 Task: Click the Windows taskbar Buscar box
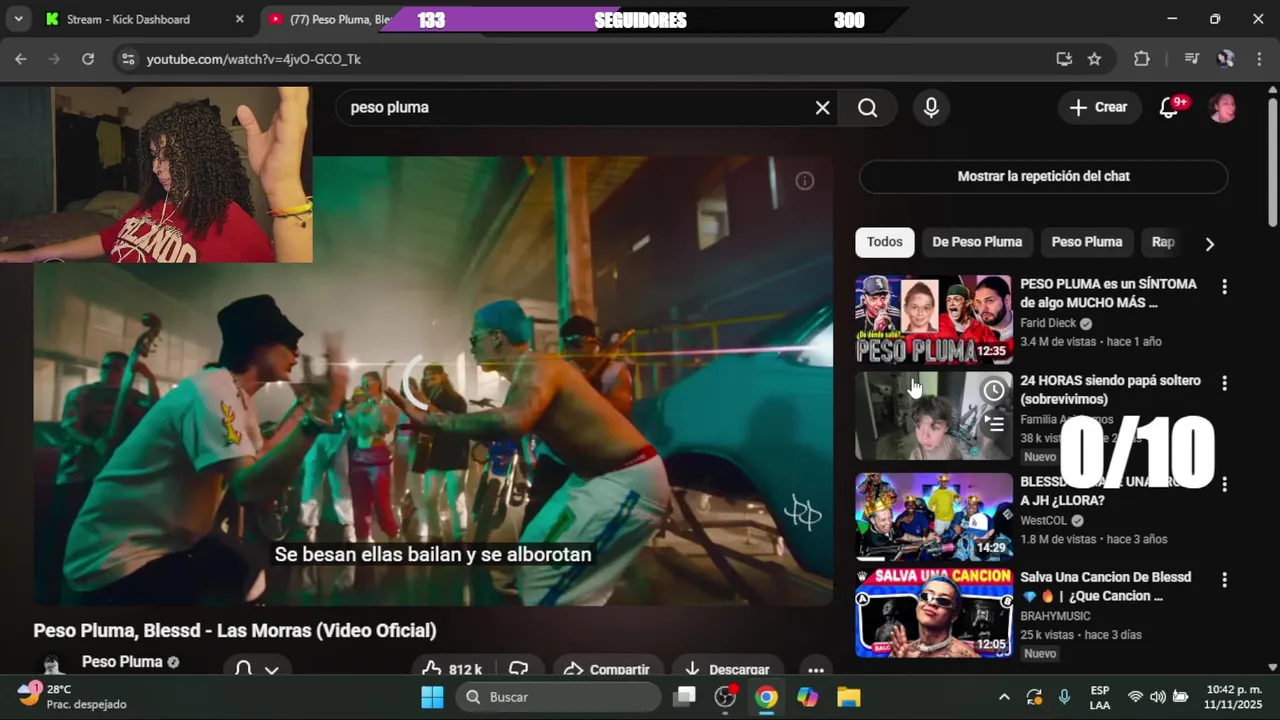[559, 697]
